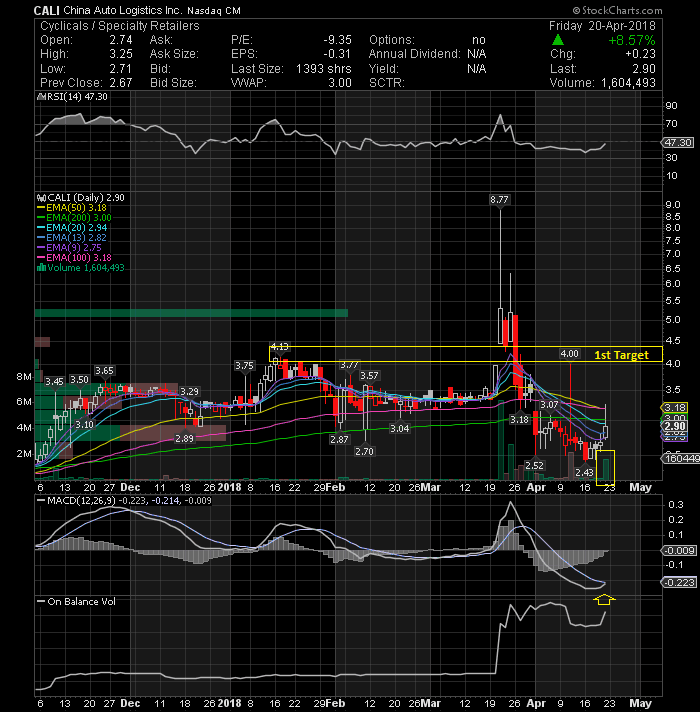Image resolution: width=700 pixels, height=712 pixels.
Task: Click the Chg value +0.23
Action: [641, 54]
